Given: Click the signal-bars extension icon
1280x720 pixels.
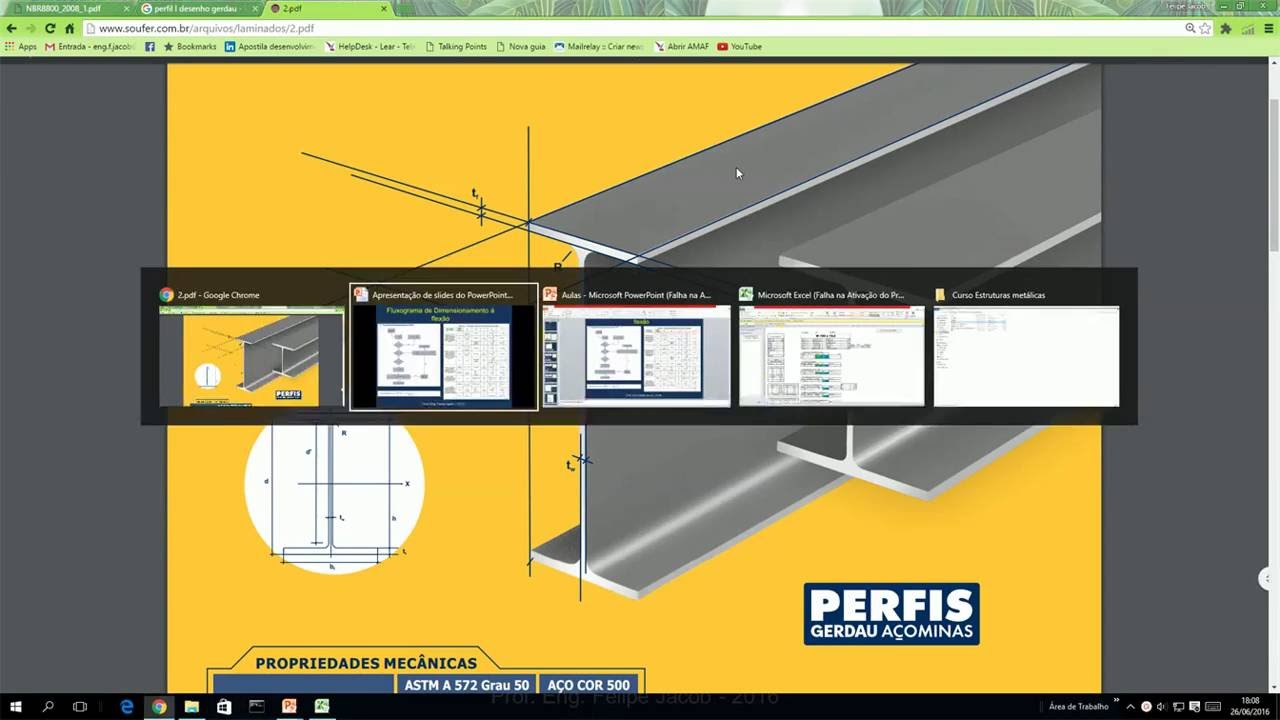Looking at the screenshot, I should tap(1246, 28).
